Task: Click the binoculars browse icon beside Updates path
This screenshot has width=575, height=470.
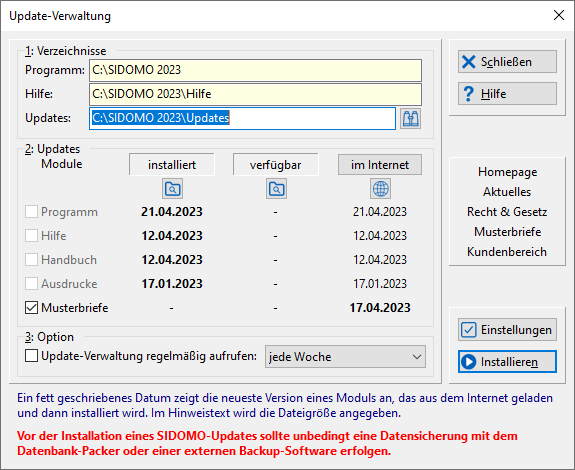Action: (x=410, y=118)
